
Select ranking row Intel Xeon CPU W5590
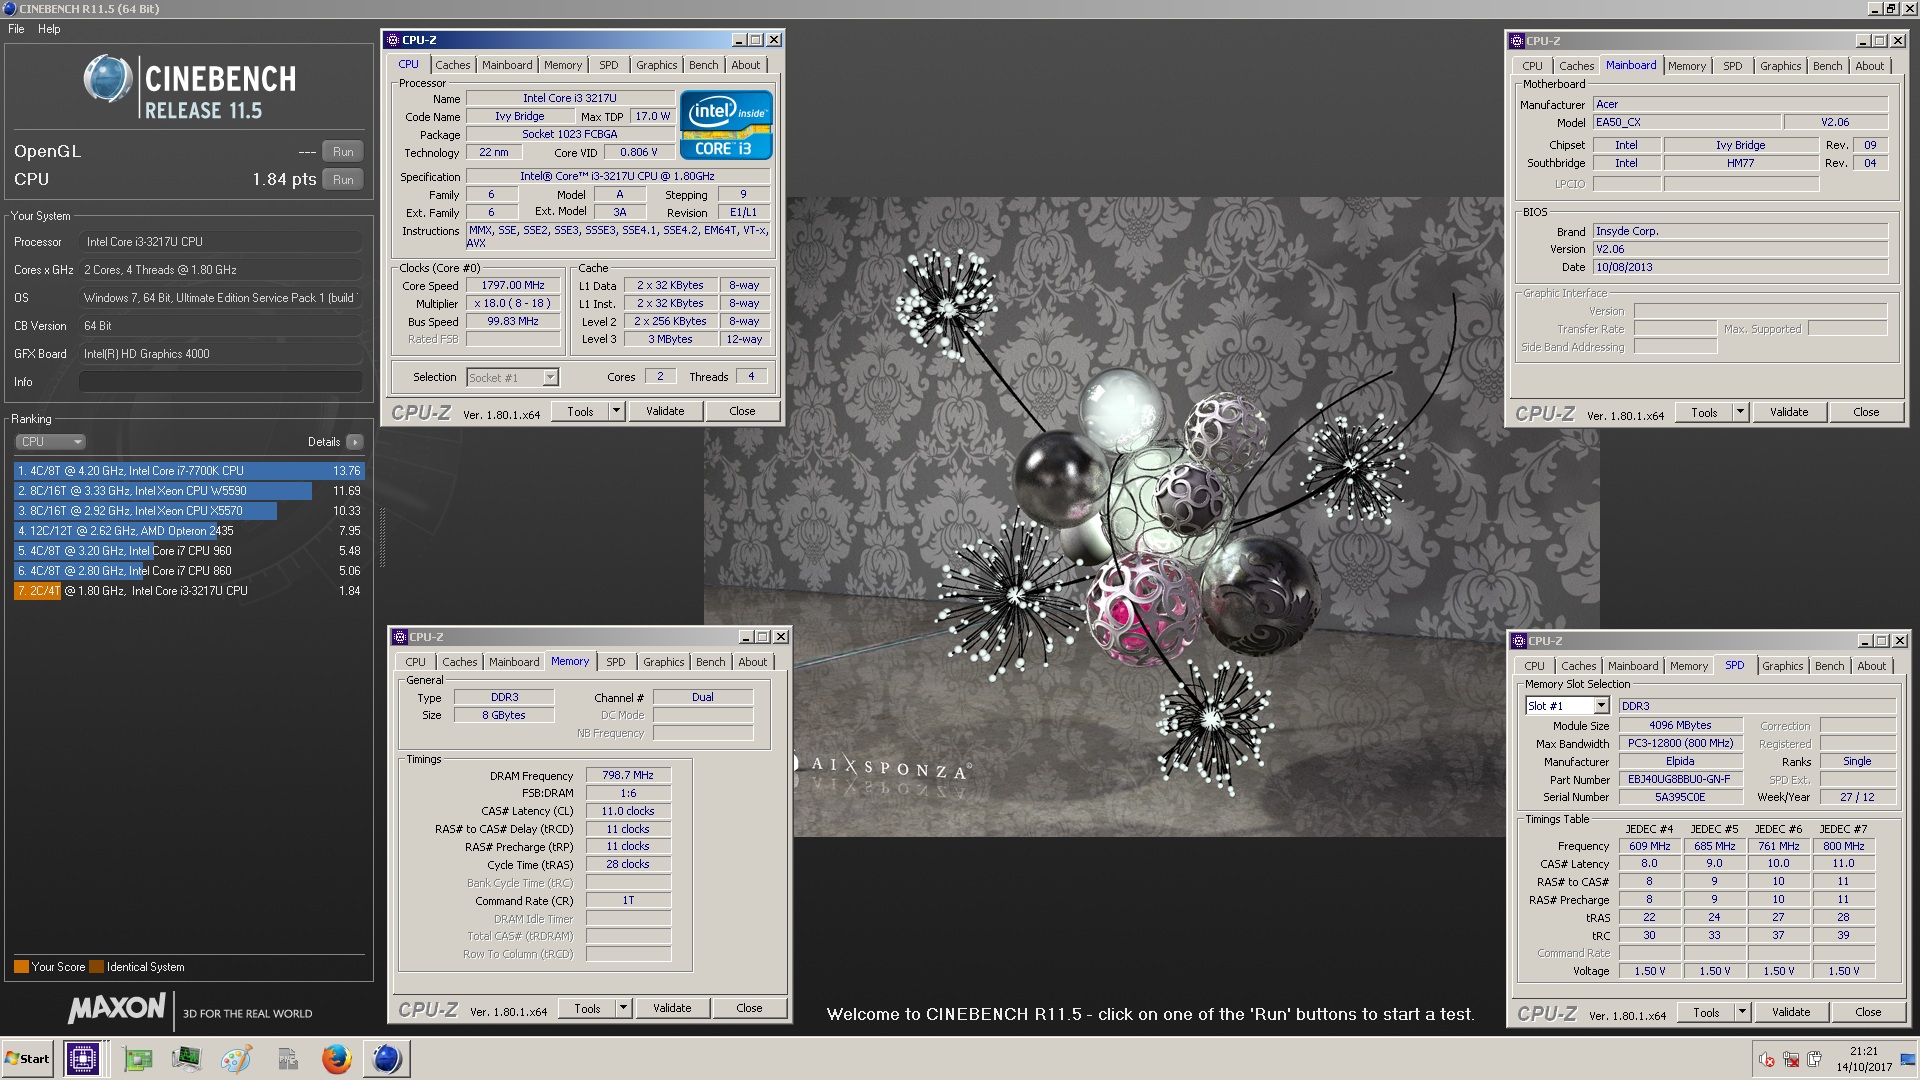[189, 491]
